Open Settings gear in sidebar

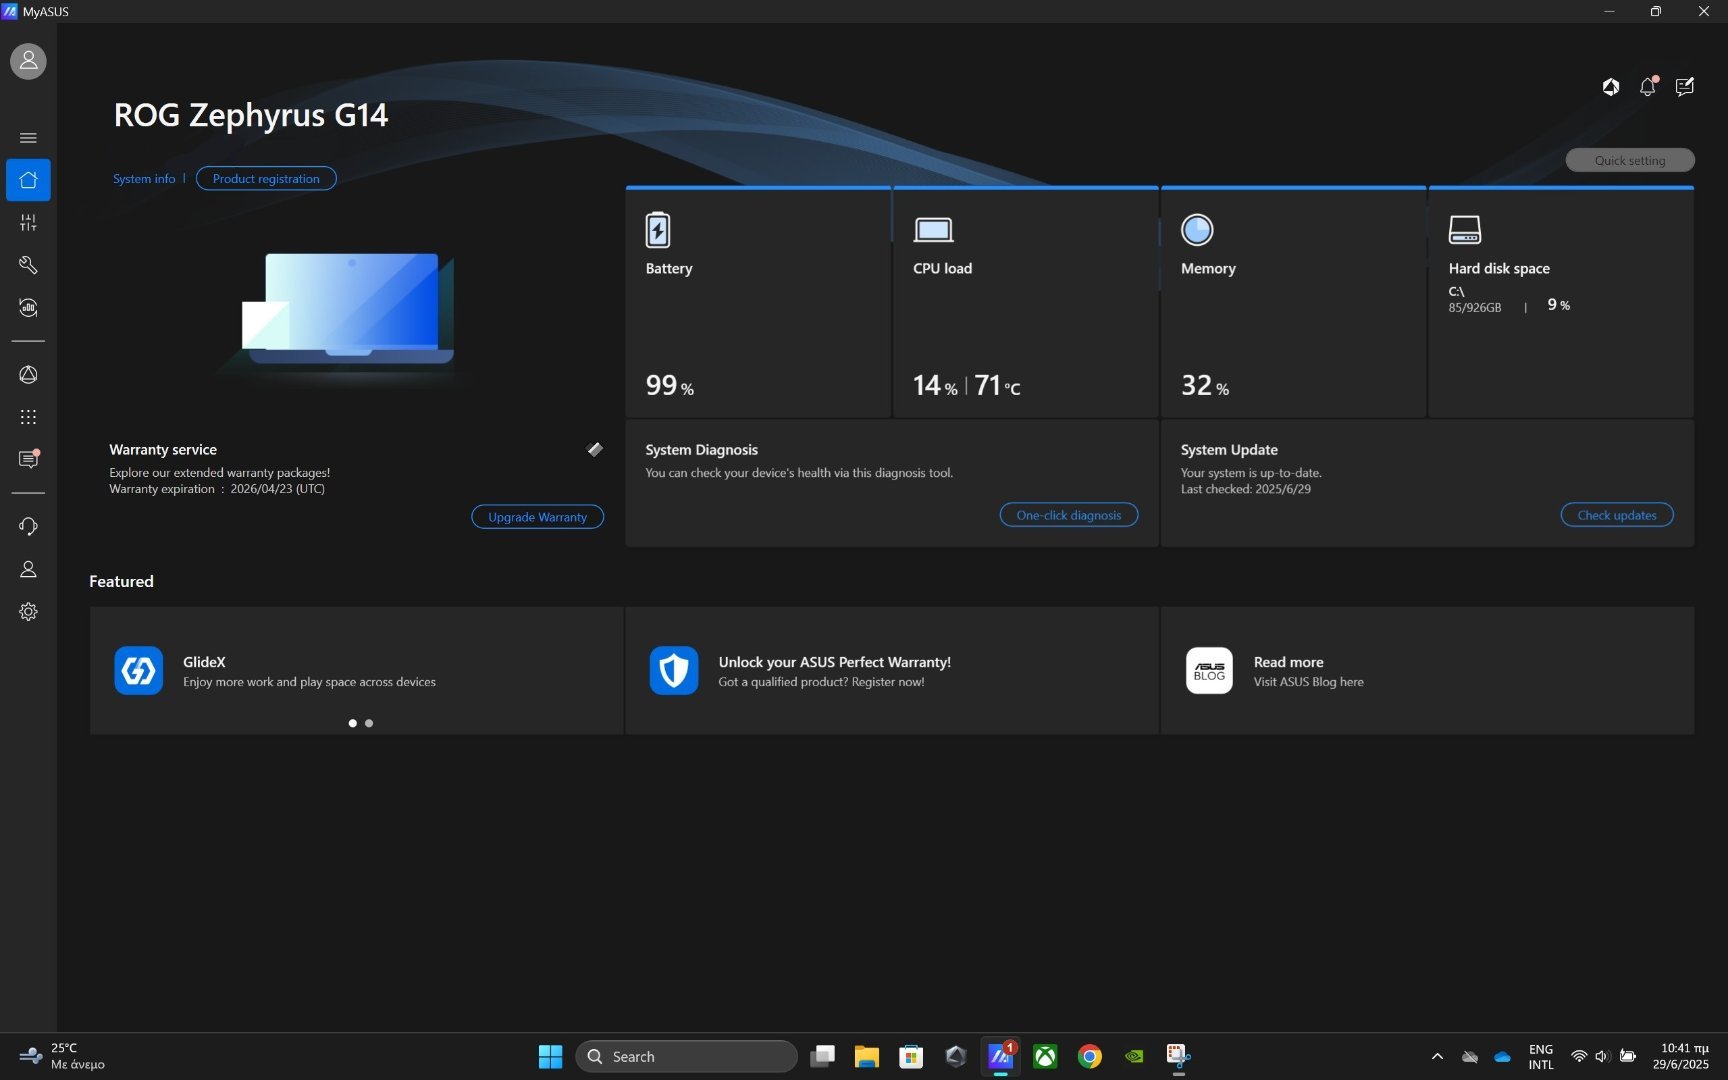tap(28, 611)
